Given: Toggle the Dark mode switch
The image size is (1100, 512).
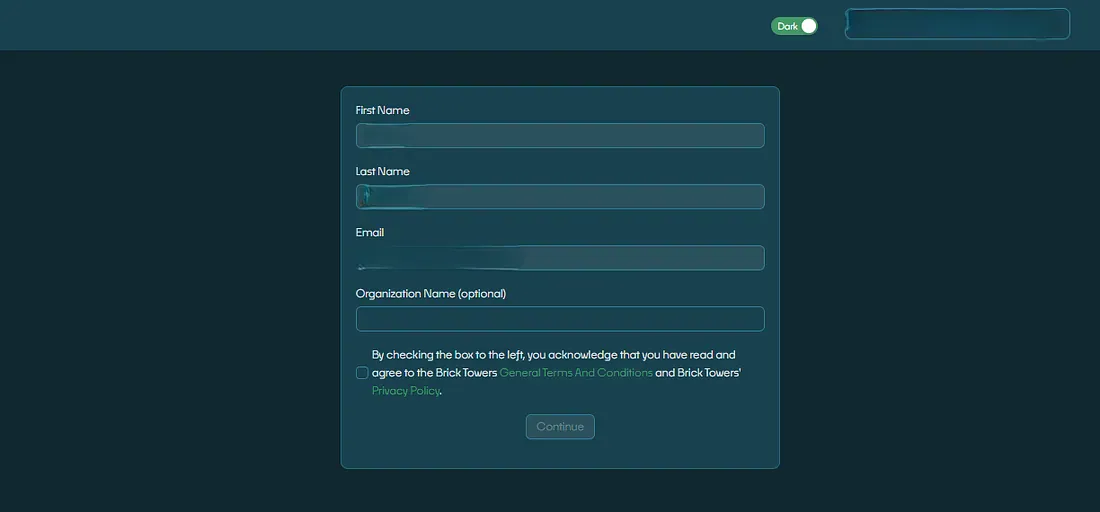Looking at the screenshot, I should tap(794, 26).
